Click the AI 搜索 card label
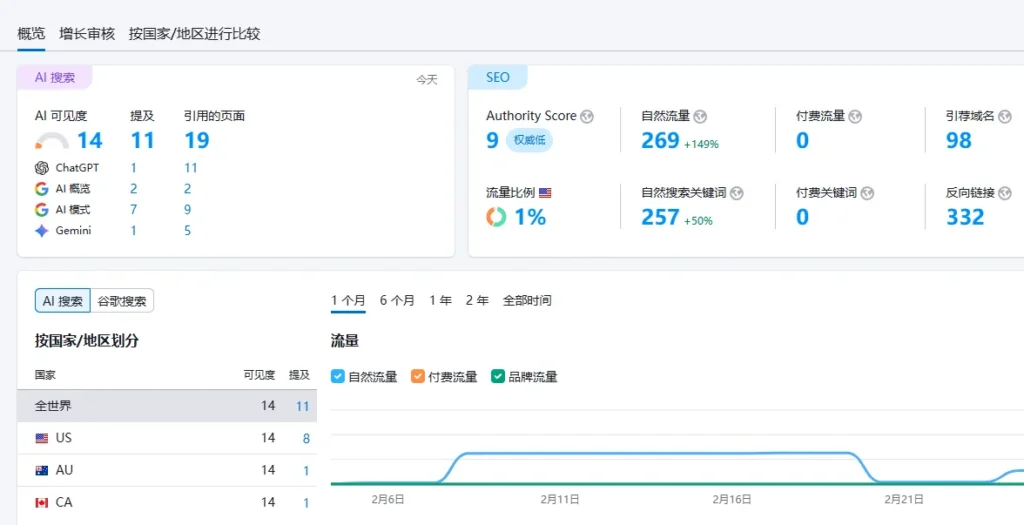The height and width of the screenshot is (525, 1024). pos(55,78)
